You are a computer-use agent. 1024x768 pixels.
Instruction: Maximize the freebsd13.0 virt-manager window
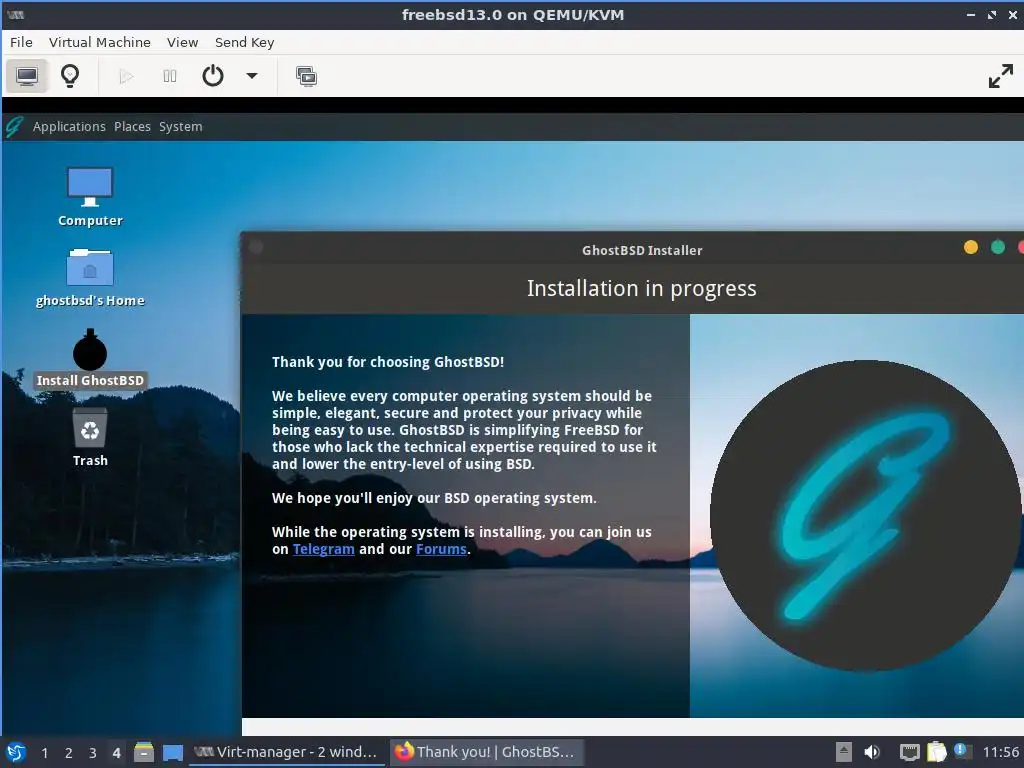(992, 15)
